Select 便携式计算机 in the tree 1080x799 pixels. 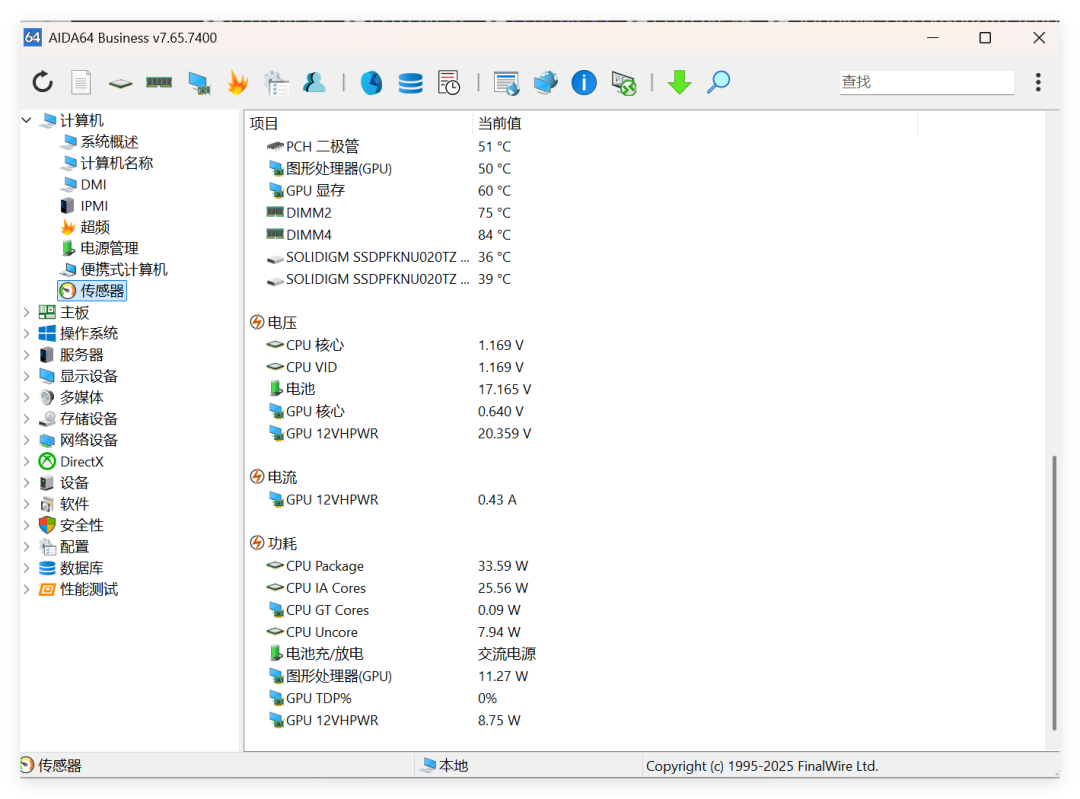coord(123,269)
